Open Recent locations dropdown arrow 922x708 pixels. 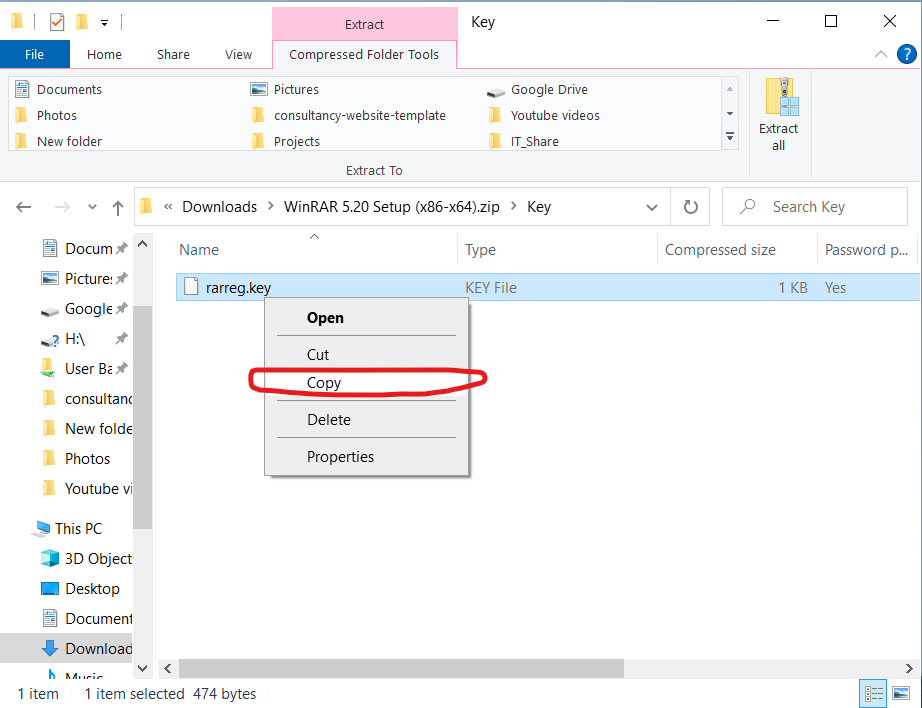click(x=92, y=207)
